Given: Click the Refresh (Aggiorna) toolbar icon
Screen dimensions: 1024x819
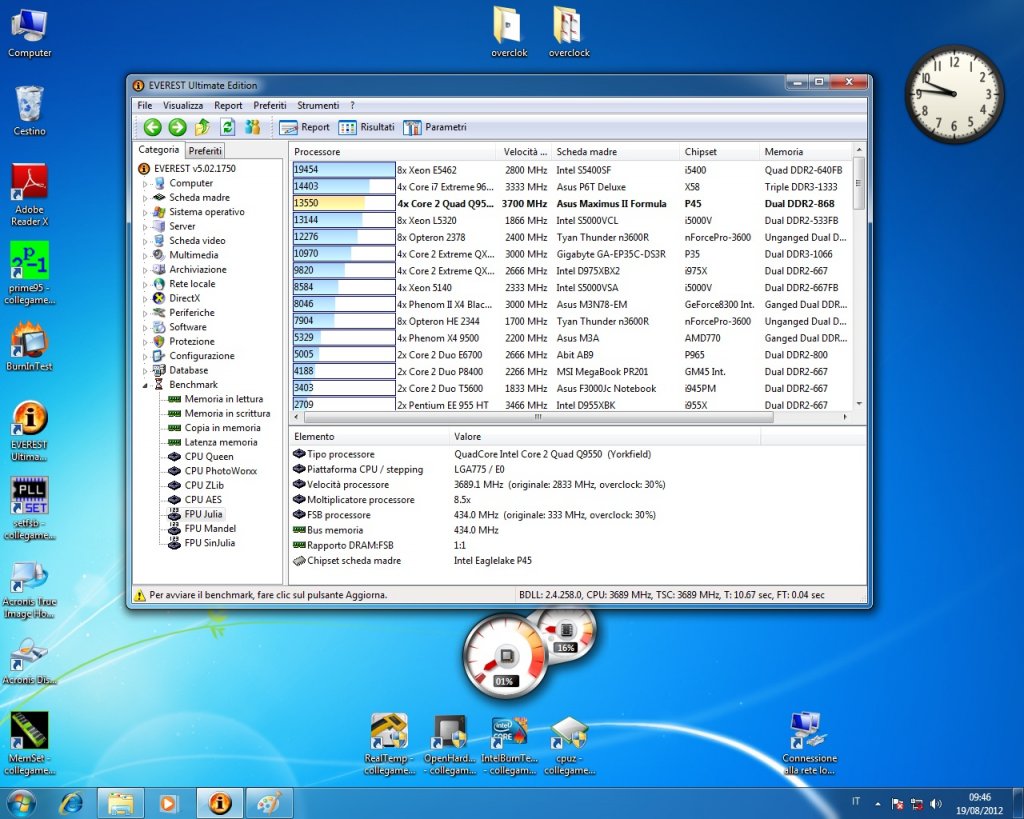Looking at the screenshot, I should click(227, 127).
